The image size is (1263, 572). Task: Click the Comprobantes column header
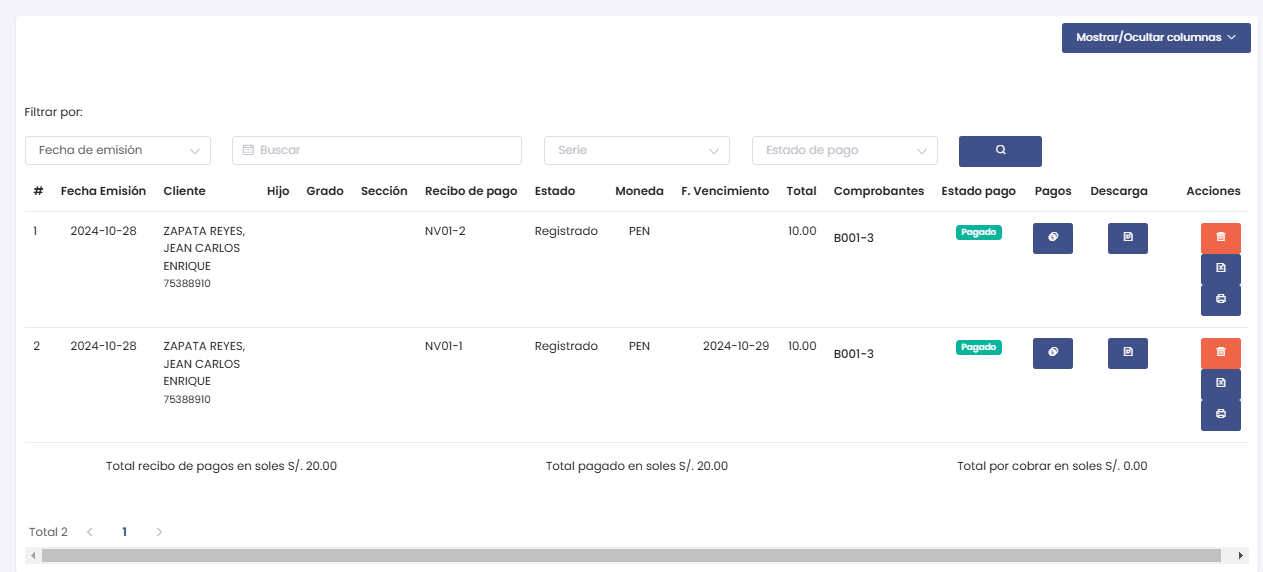point(879,191)
